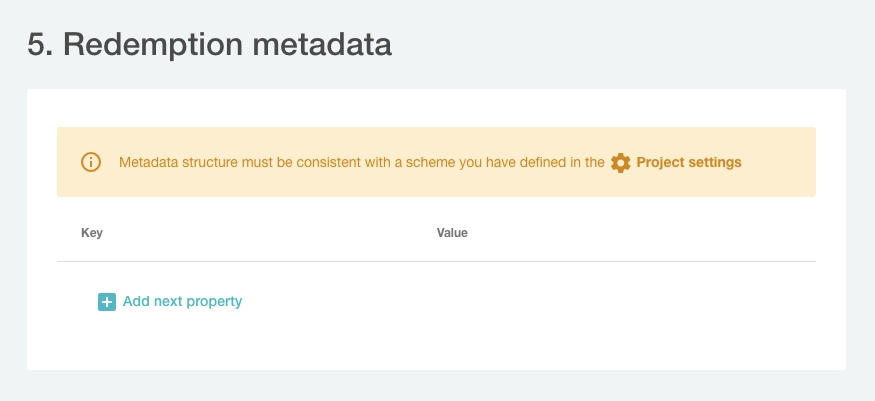The image size is (875, 401).
Task: Click the plus icon to add a property
Action: (107, 301)
